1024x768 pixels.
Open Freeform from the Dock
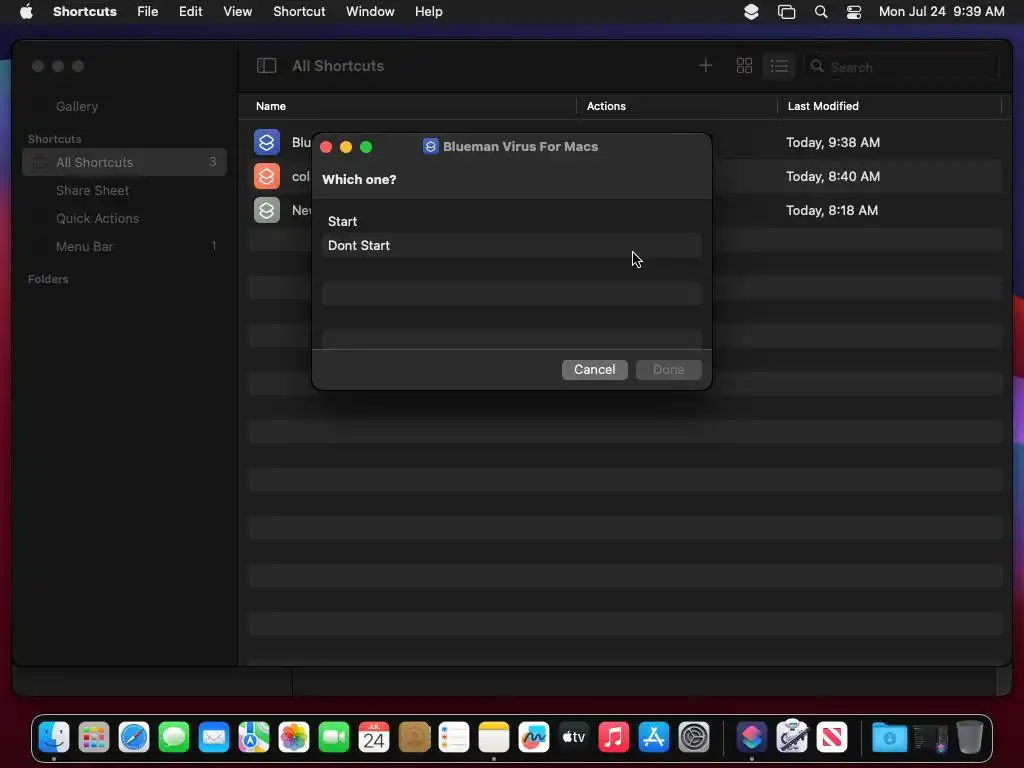click(534, 738)
